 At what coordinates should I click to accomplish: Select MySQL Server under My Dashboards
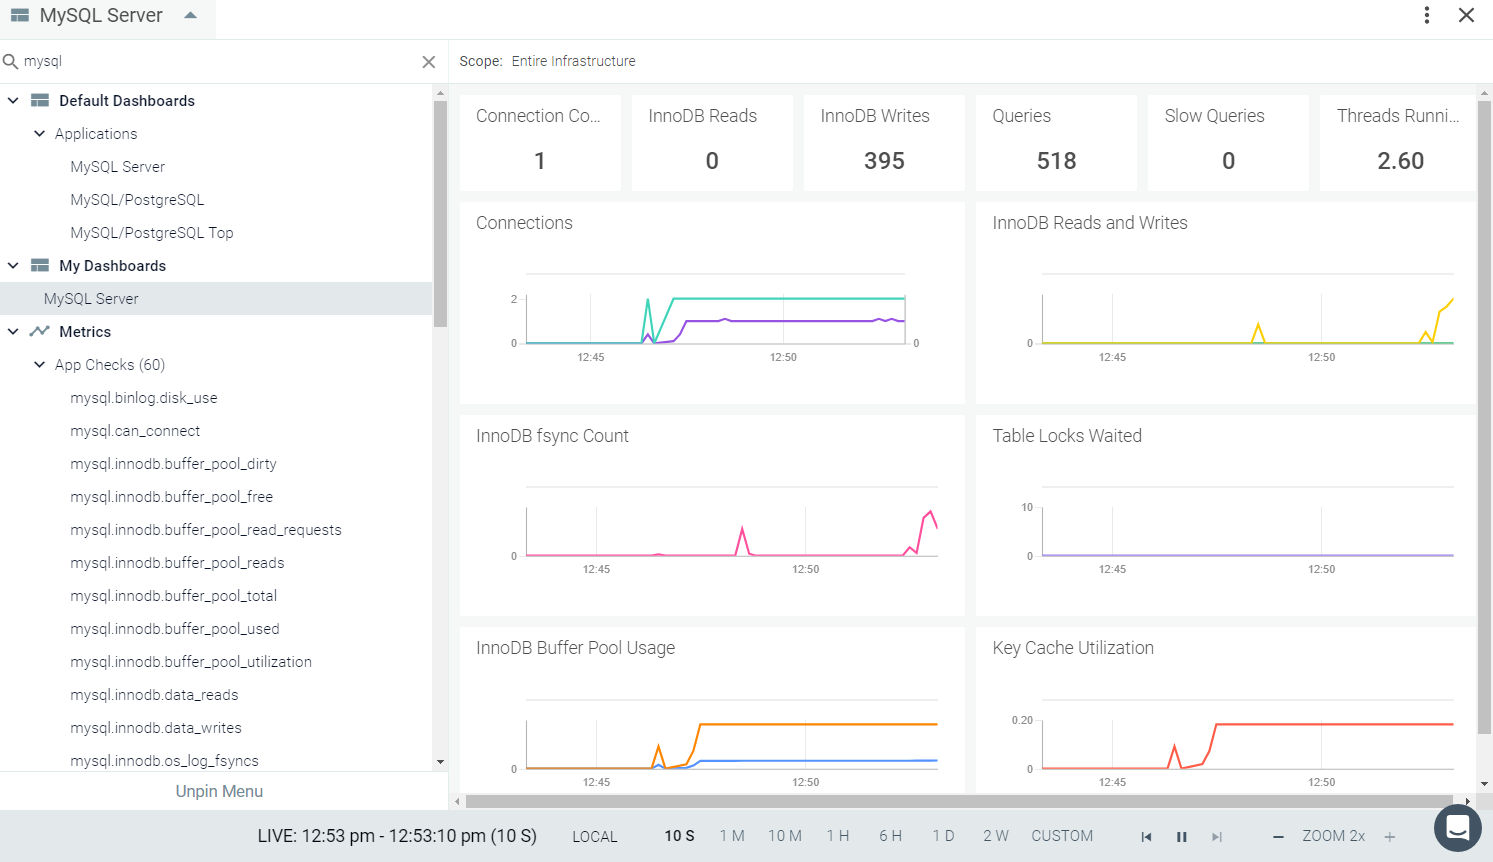(x=216, y=298)
